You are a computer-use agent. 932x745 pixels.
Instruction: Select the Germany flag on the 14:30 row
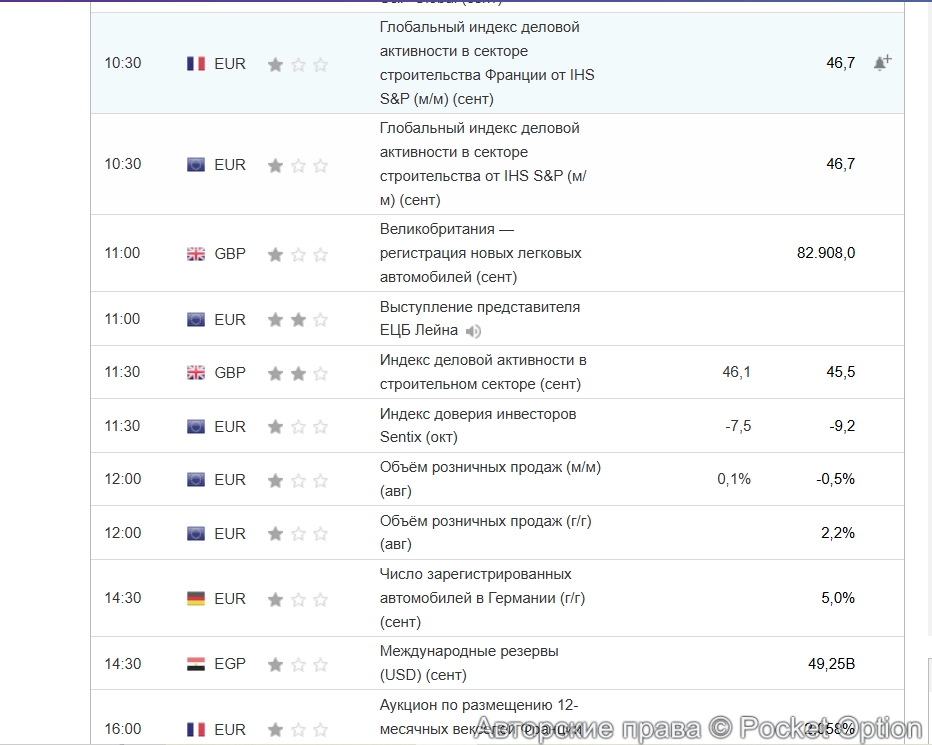tap(195, 598)
